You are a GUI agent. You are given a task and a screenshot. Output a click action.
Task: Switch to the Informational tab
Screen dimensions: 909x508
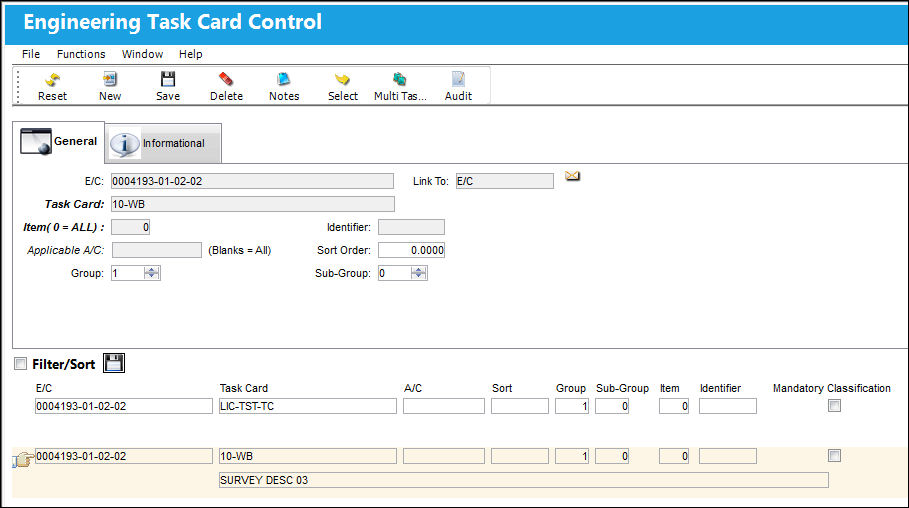(163, 143)
